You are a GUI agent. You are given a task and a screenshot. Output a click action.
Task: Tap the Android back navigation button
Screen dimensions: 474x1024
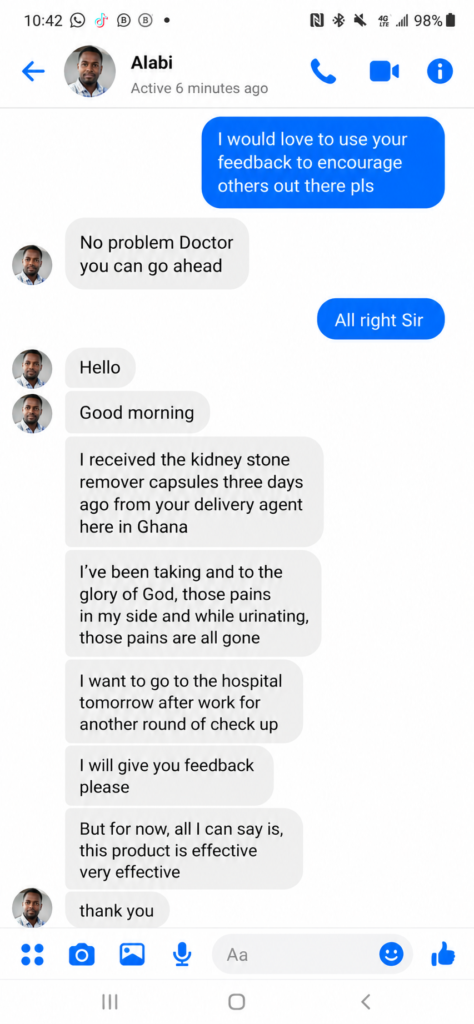(x=366, y=1001)
